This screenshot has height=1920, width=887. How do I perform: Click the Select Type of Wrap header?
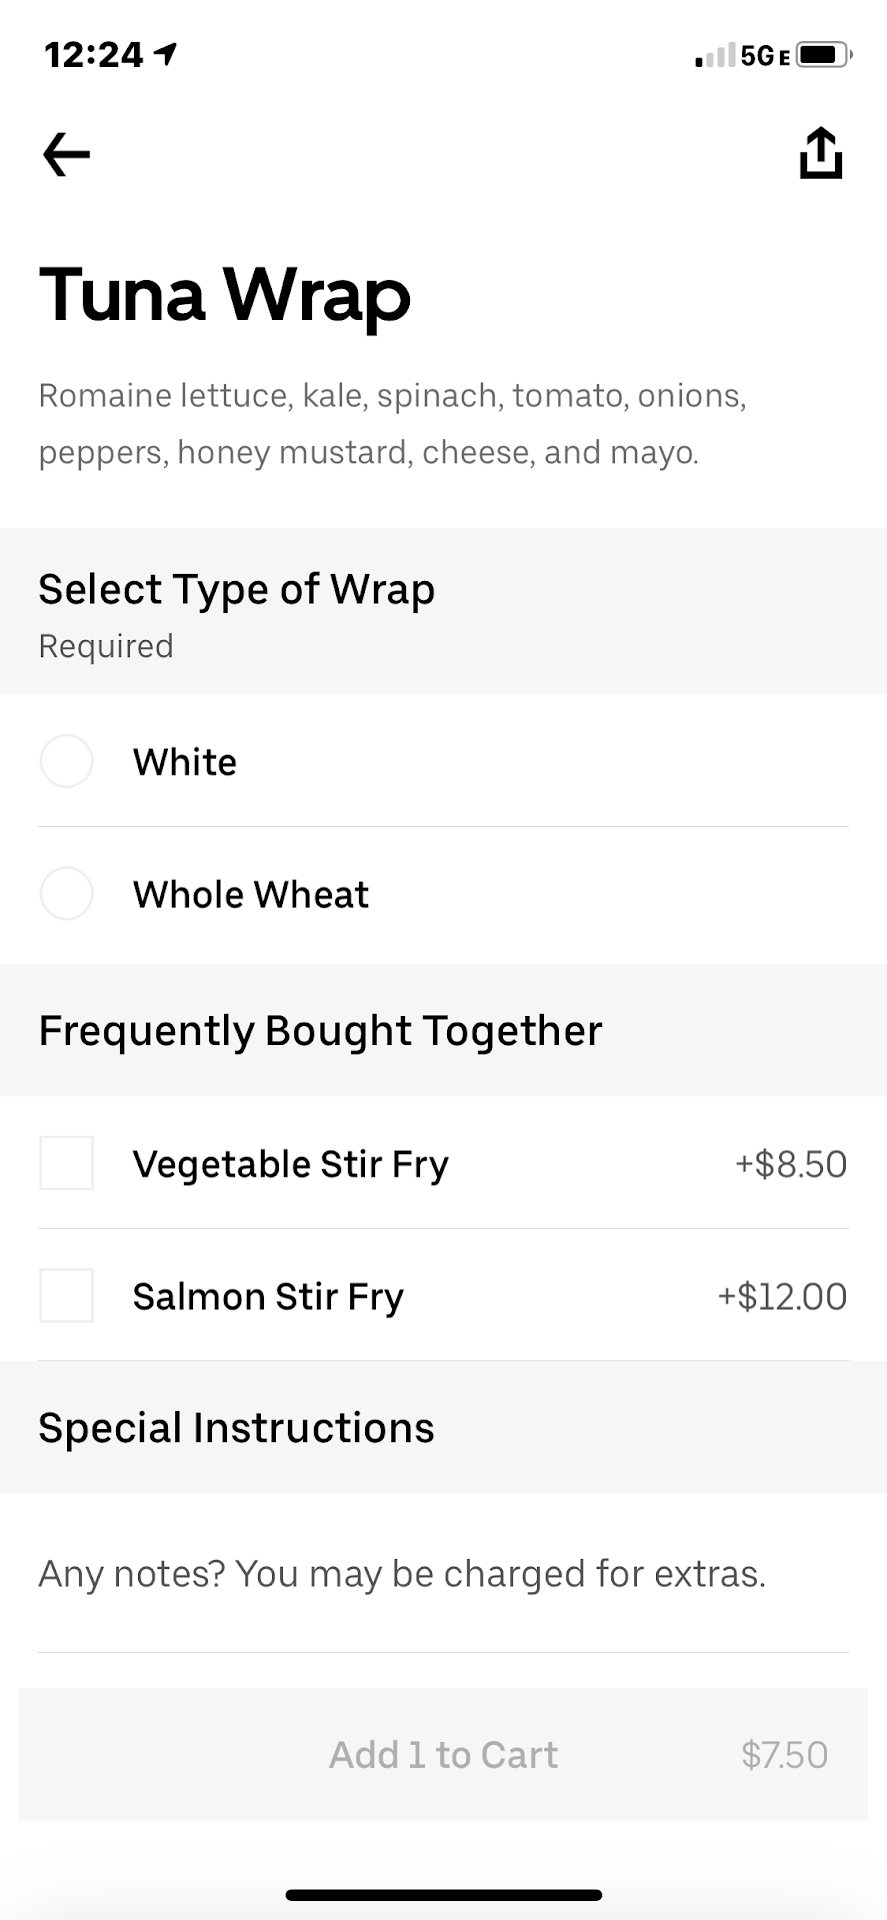point(237,590)
